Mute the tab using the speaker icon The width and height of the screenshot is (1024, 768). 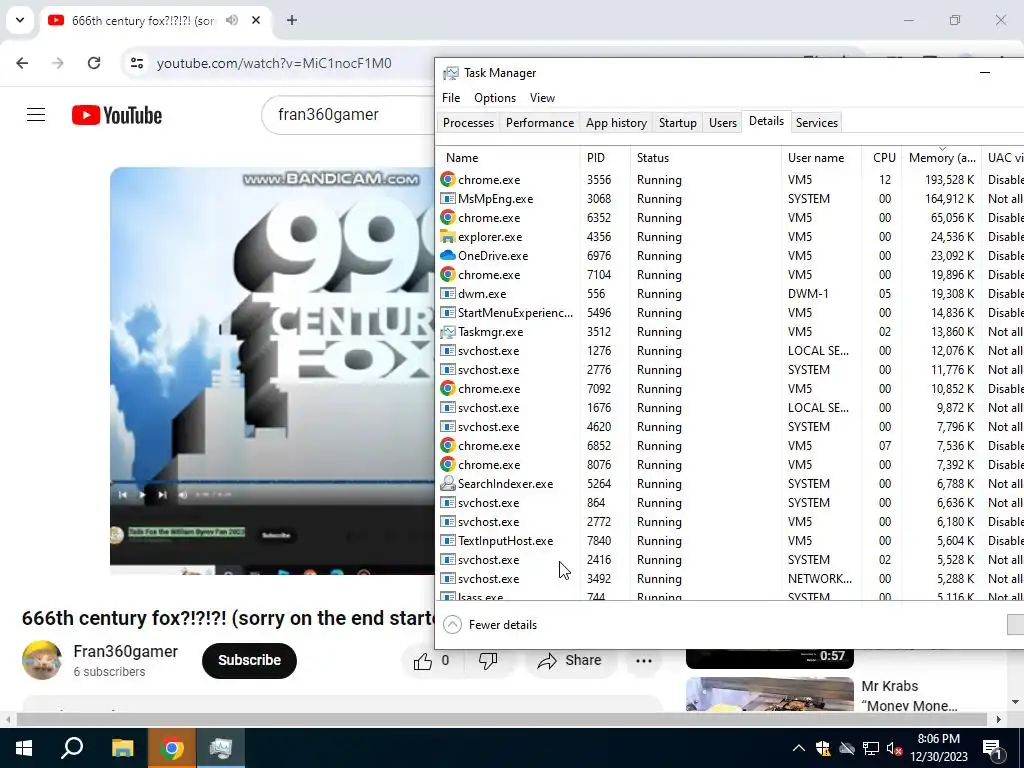coord(232,20)
